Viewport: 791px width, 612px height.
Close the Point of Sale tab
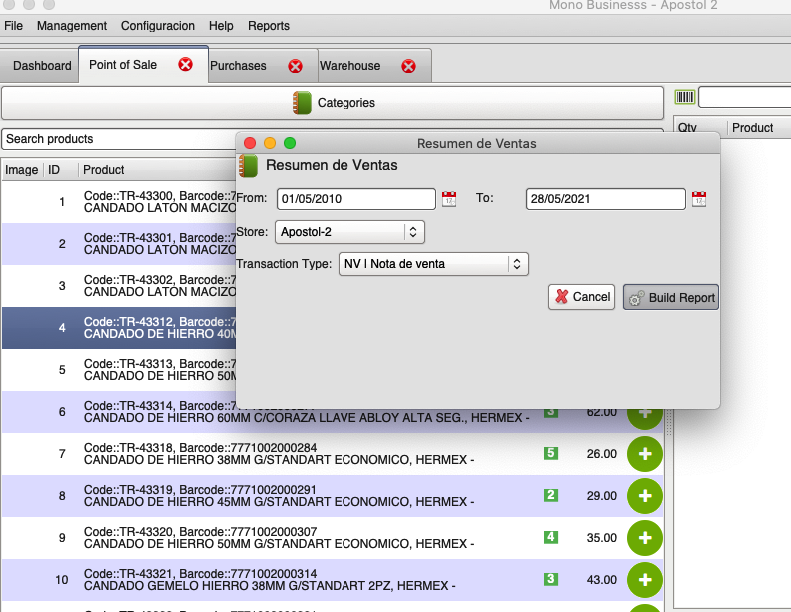click(x=185, y=65)
